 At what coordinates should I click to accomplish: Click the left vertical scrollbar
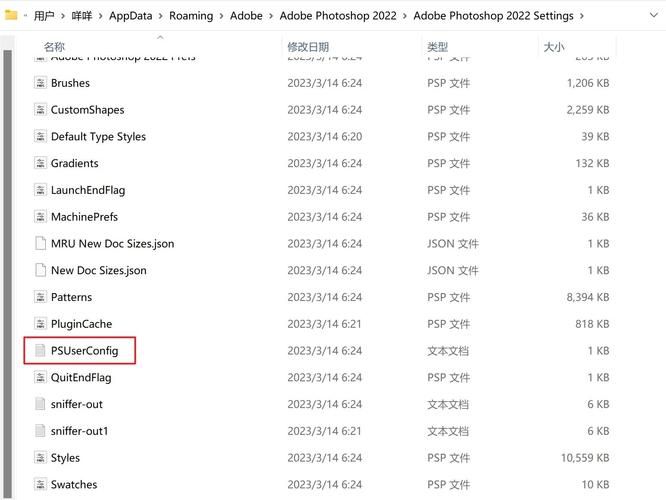point(7,272)
